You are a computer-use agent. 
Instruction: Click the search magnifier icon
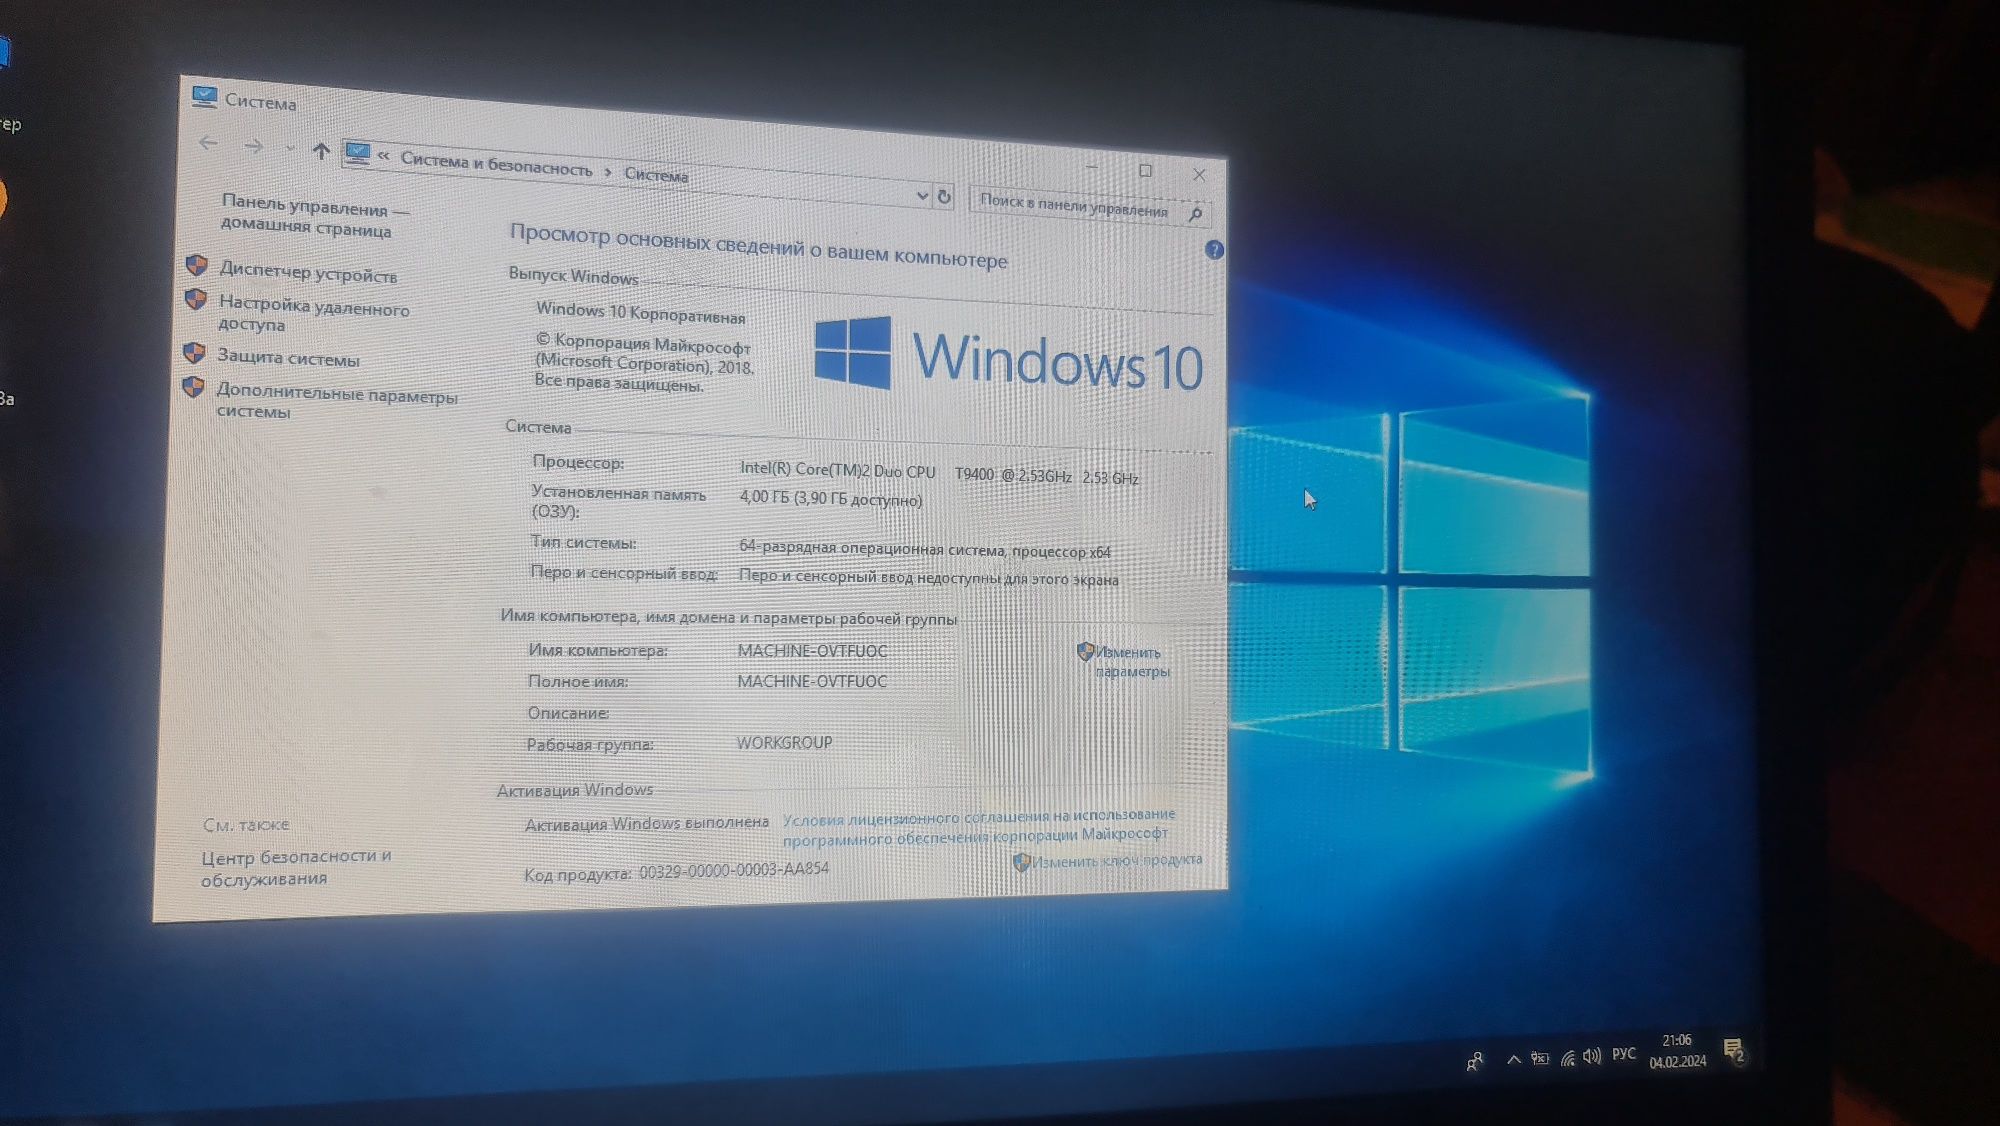click(x=1195, y=213)
